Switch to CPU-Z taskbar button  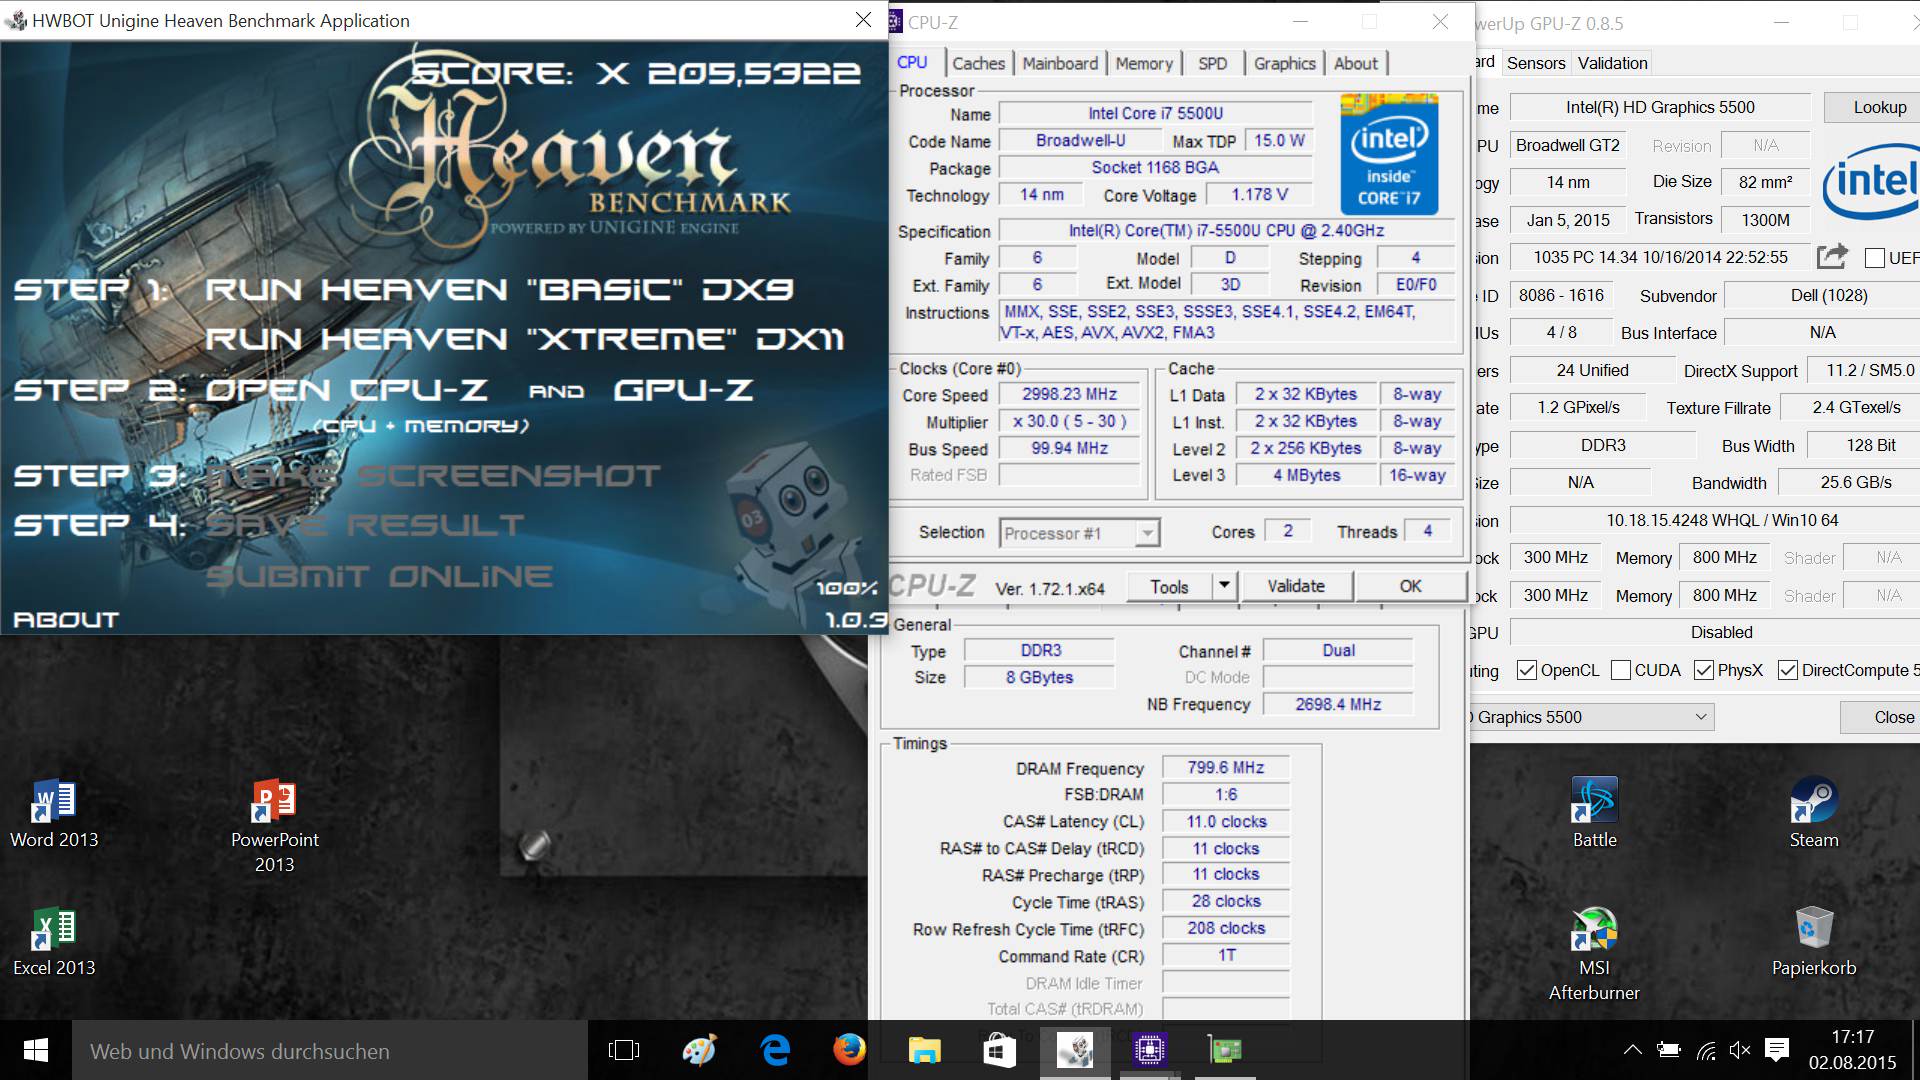pos(1150,1050)
